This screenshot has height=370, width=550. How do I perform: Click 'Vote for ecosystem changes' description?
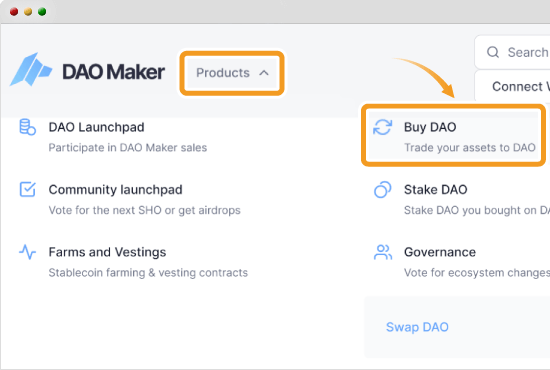[477, 273]
